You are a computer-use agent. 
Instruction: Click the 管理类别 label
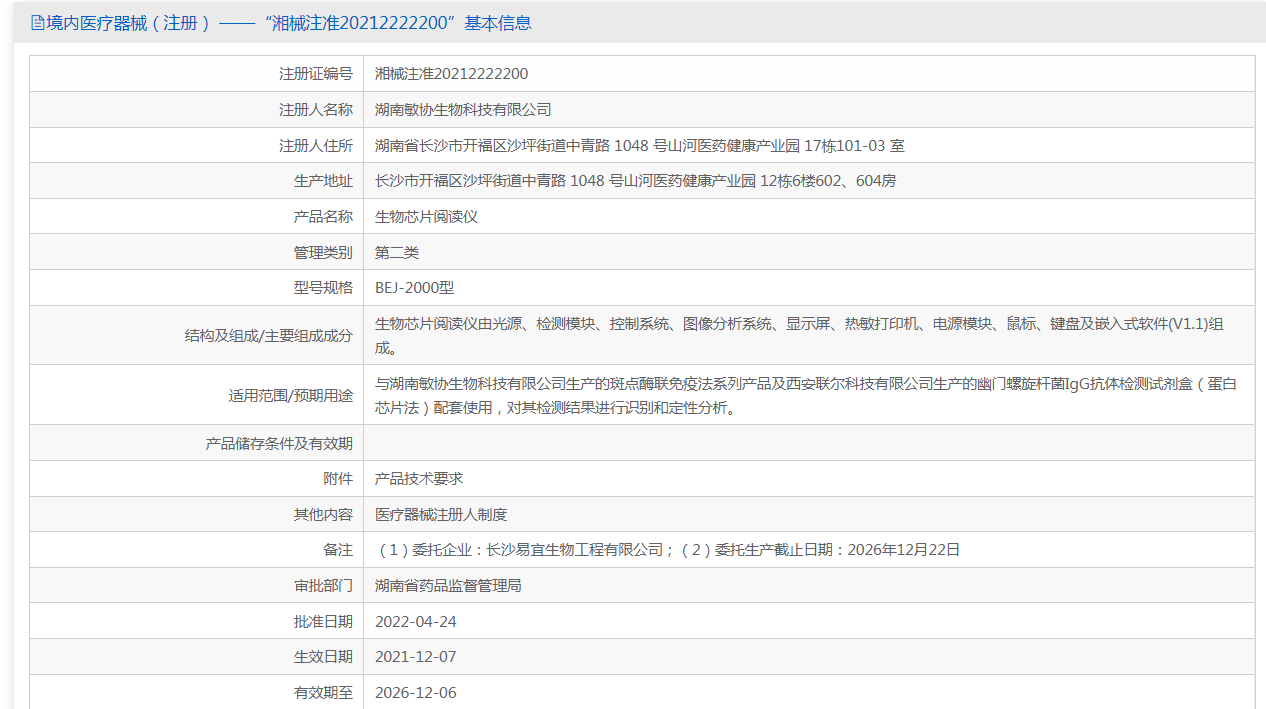point(323,253)
